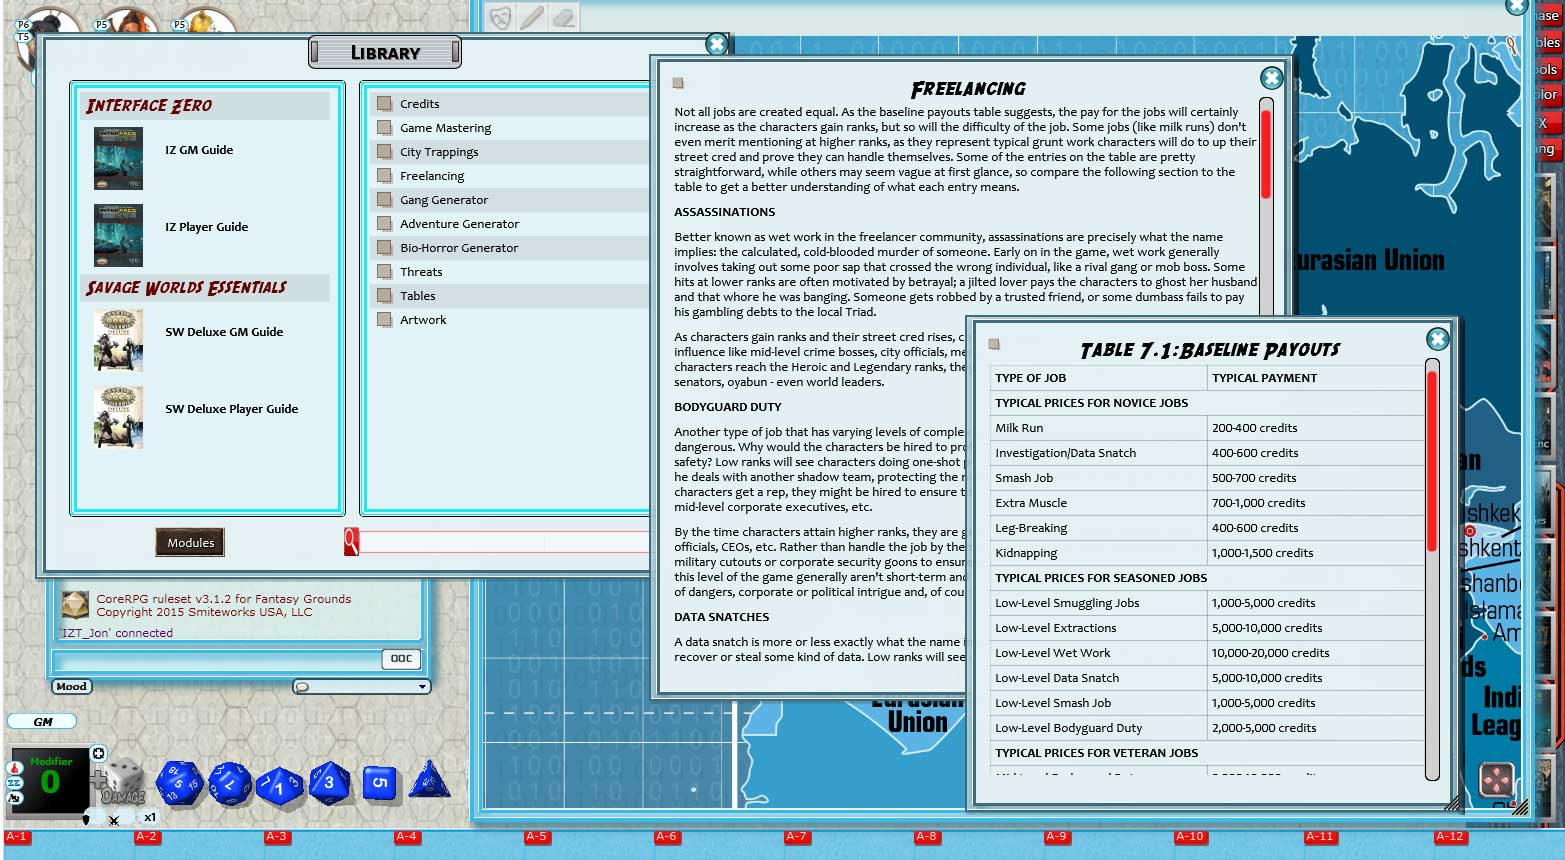Toggle the ZZ status icon beside the Modifier box
This screenshot has height=860, width=1565.
point(14,782)
